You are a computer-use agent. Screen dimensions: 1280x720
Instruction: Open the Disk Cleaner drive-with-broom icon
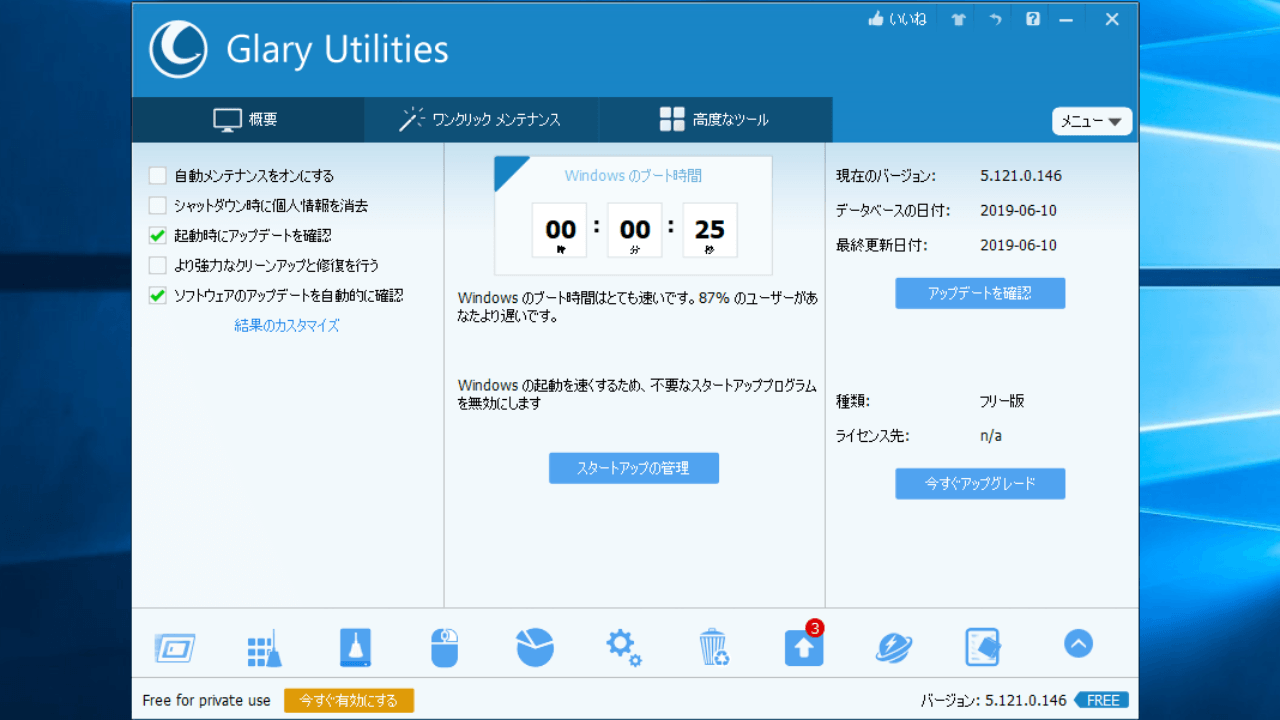(x=355, y=648)
